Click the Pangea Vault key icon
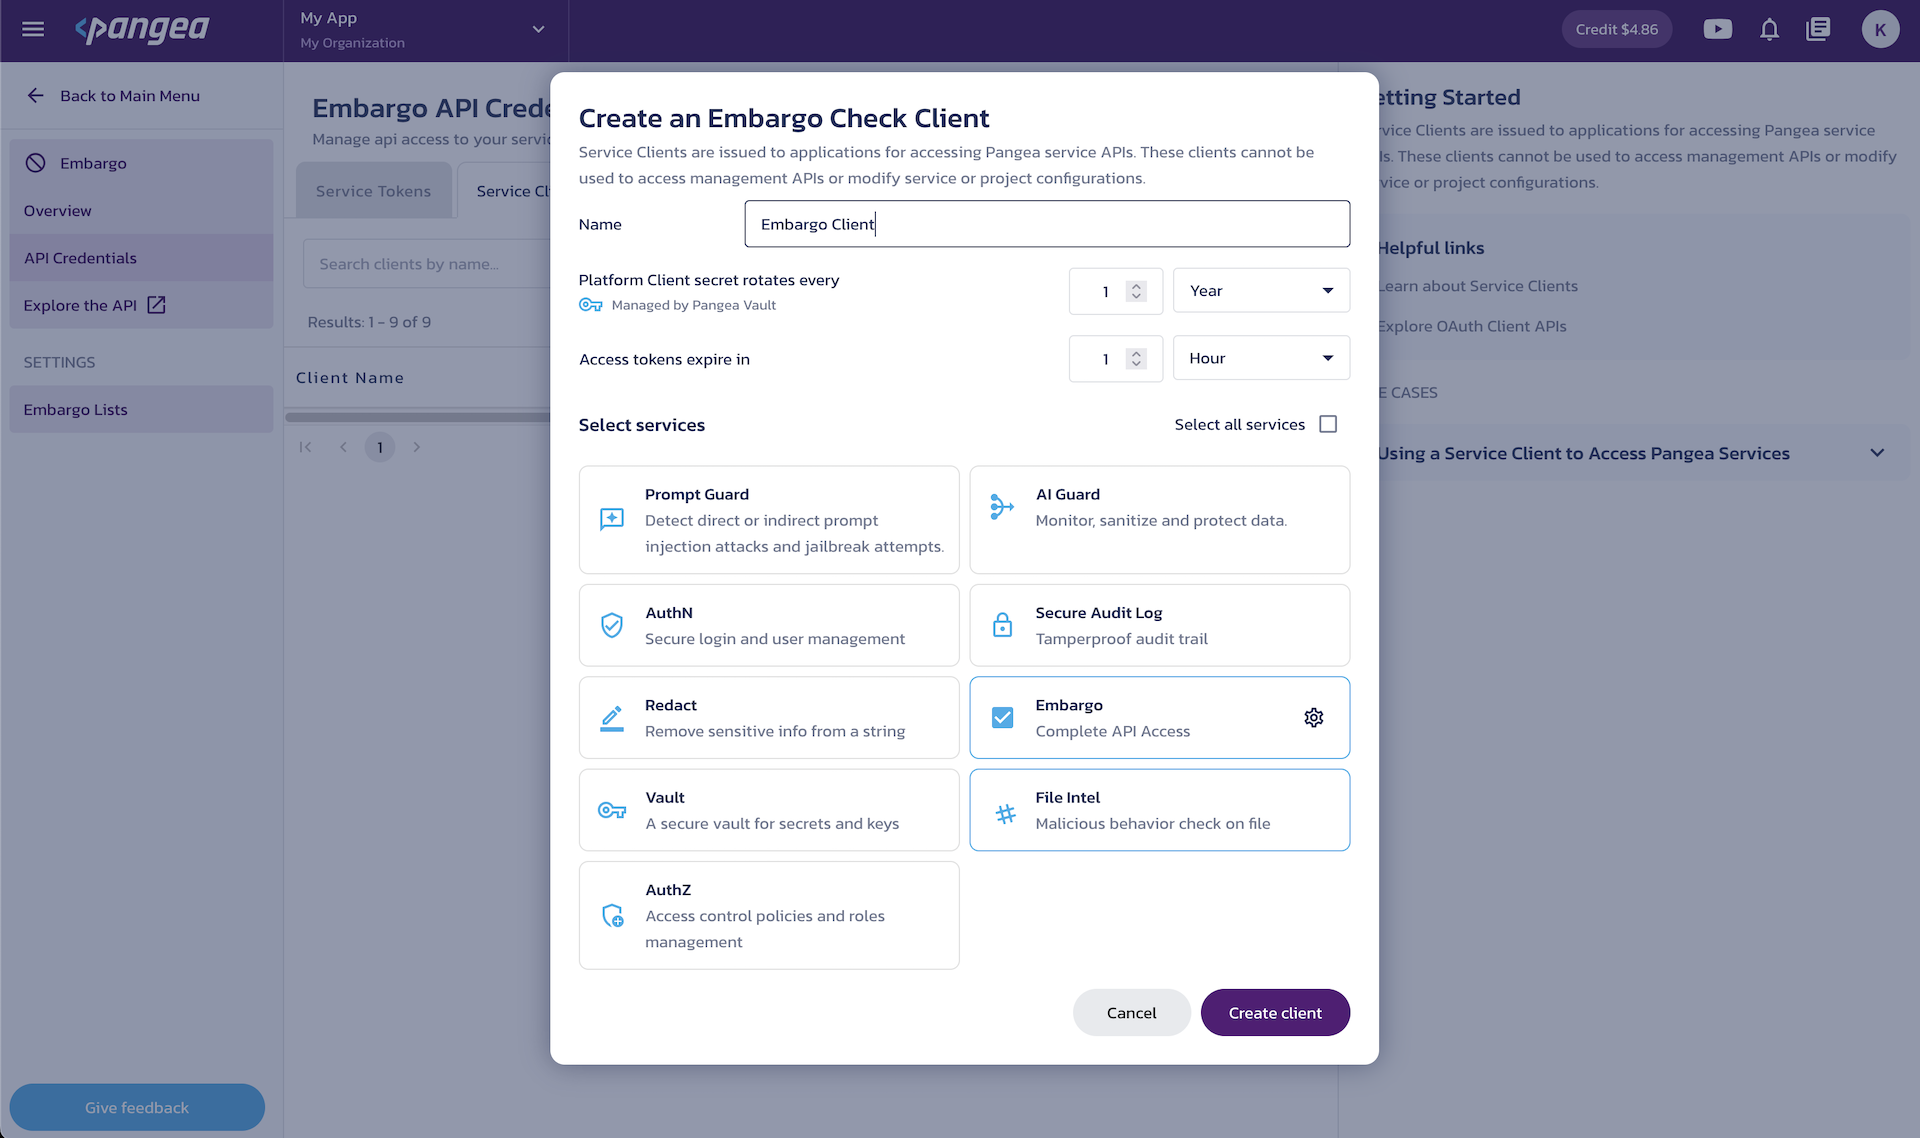This screenshot has width=1920, height=1138. coord(590,305)
